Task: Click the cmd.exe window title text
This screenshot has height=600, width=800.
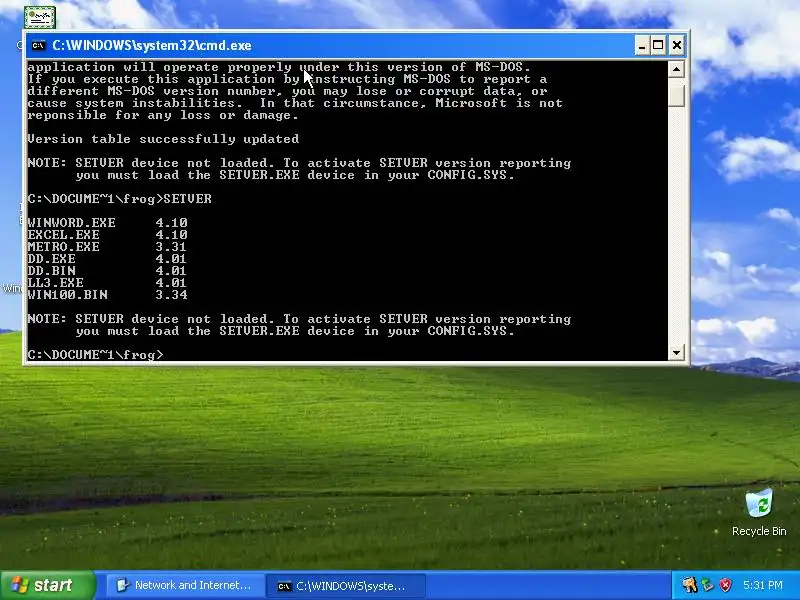Action: pos(152,45)
